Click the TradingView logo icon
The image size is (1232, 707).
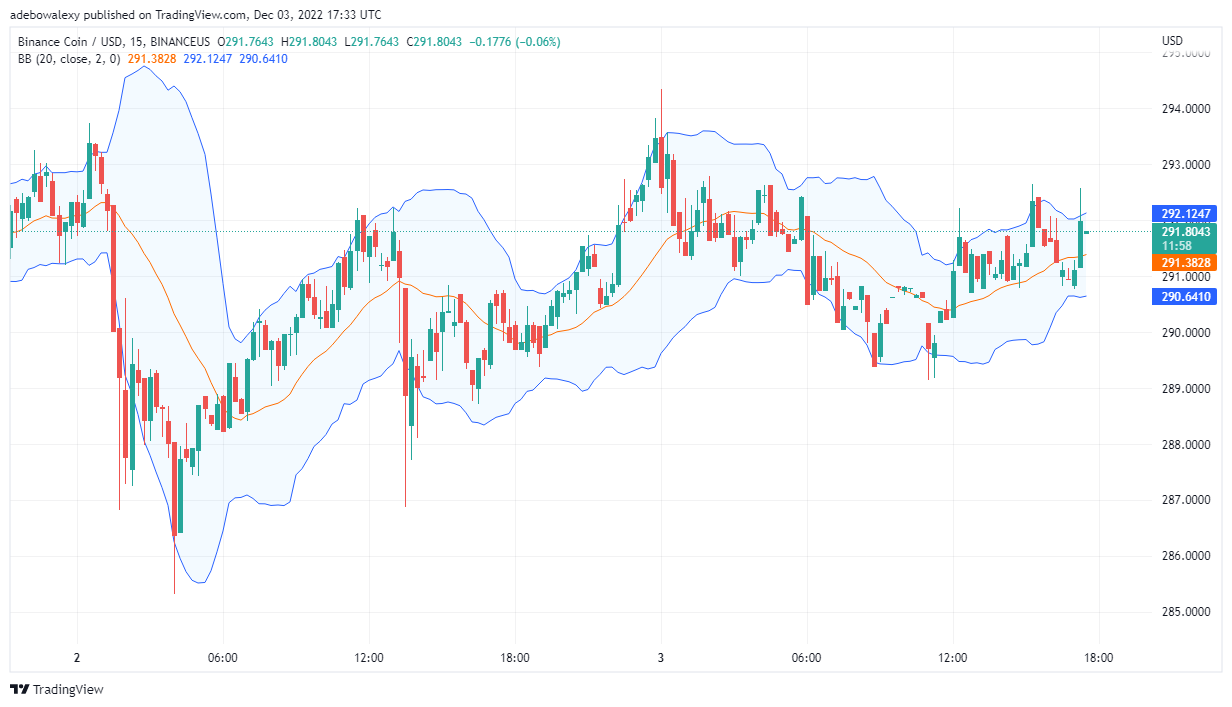click(x=19, y=689)
